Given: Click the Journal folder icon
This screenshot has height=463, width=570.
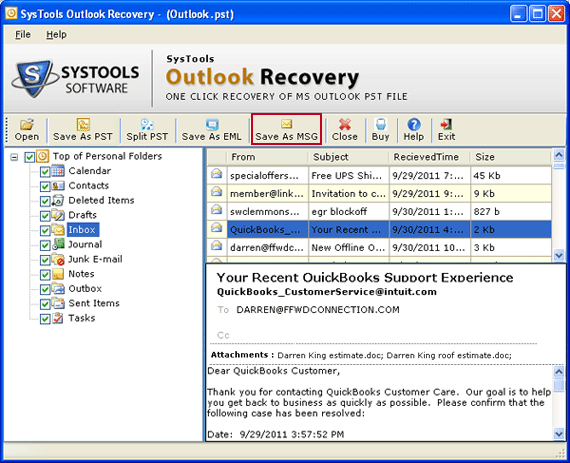Looking at the screenshot, I should (x=58, y=244).
